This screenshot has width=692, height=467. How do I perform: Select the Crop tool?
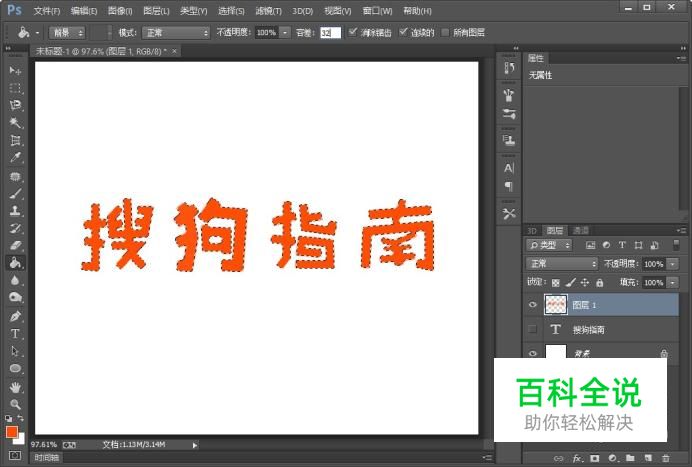coord(15,140)
